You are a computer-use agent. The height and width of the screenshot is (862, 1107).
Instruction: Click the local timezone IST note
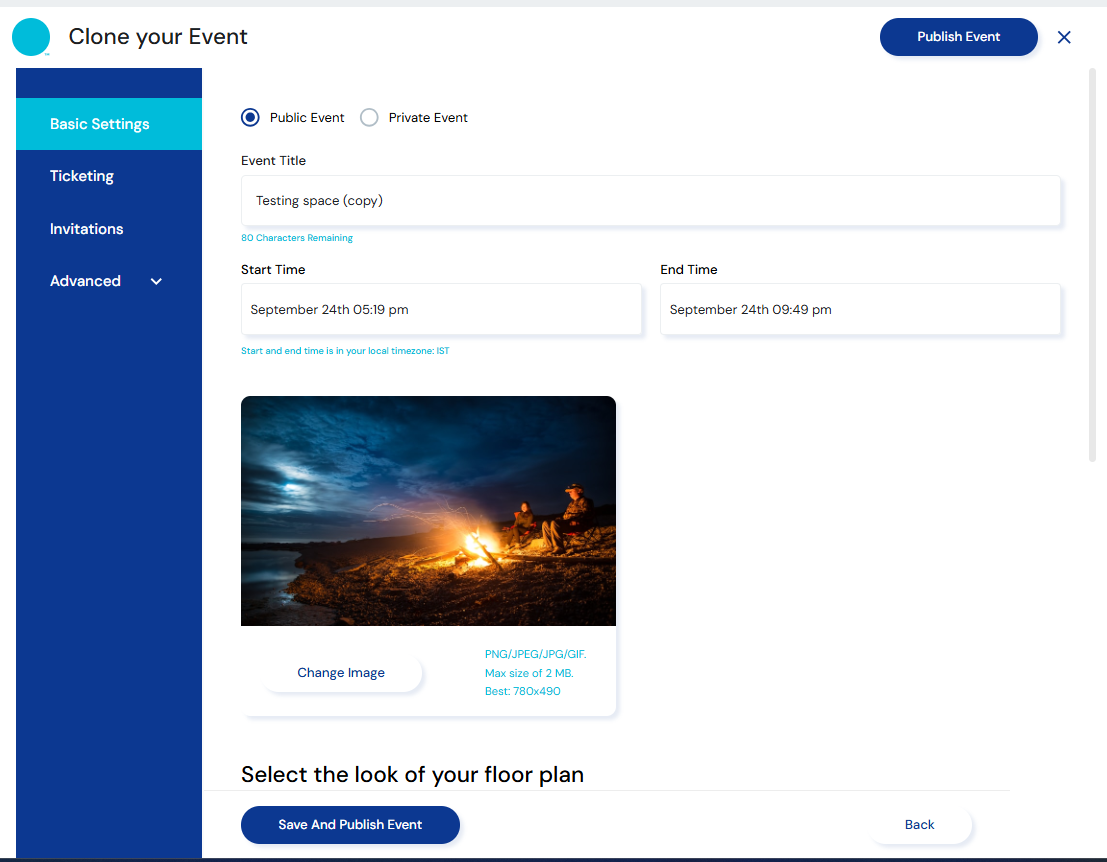click(345, 351)
